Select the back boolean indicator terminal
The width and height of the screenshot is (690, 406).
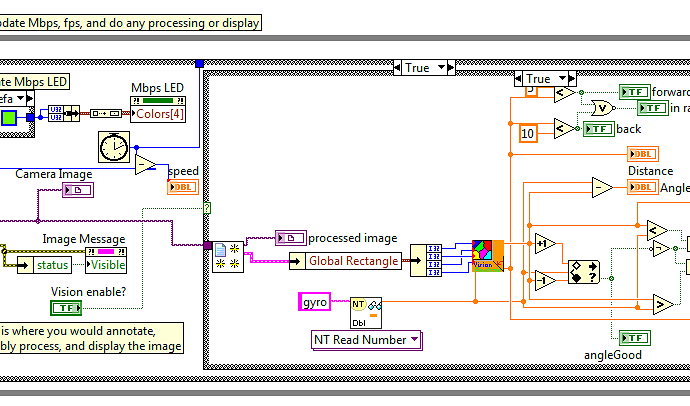pos(599,129)
